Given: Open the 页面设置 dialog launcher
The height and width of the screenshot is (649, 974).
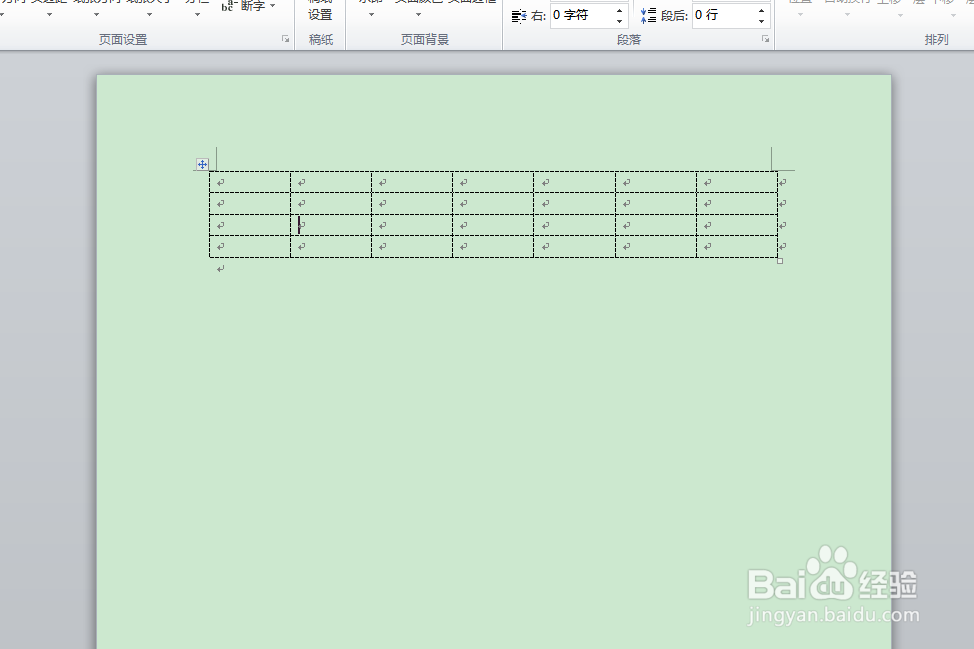Looking at the screenshot, I should pos(285,39).
